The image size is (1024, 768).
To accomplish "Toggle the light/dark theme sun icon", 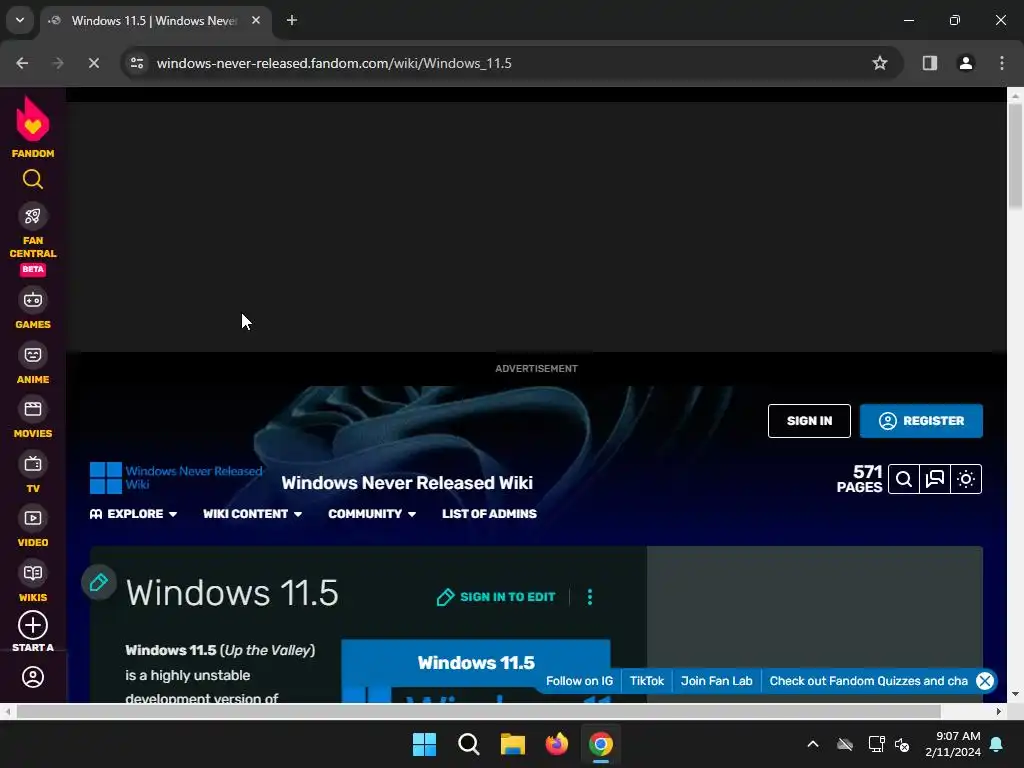I will coord(966,479).
